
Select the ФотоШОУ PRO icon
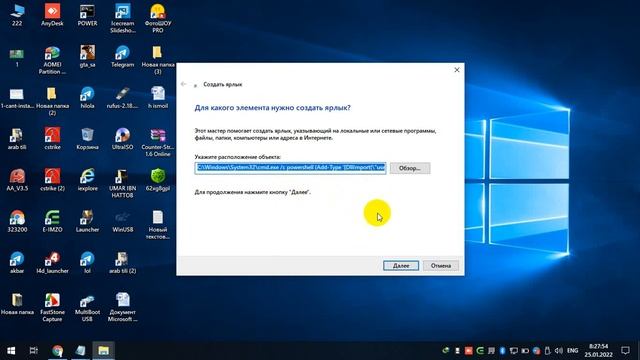158,19
